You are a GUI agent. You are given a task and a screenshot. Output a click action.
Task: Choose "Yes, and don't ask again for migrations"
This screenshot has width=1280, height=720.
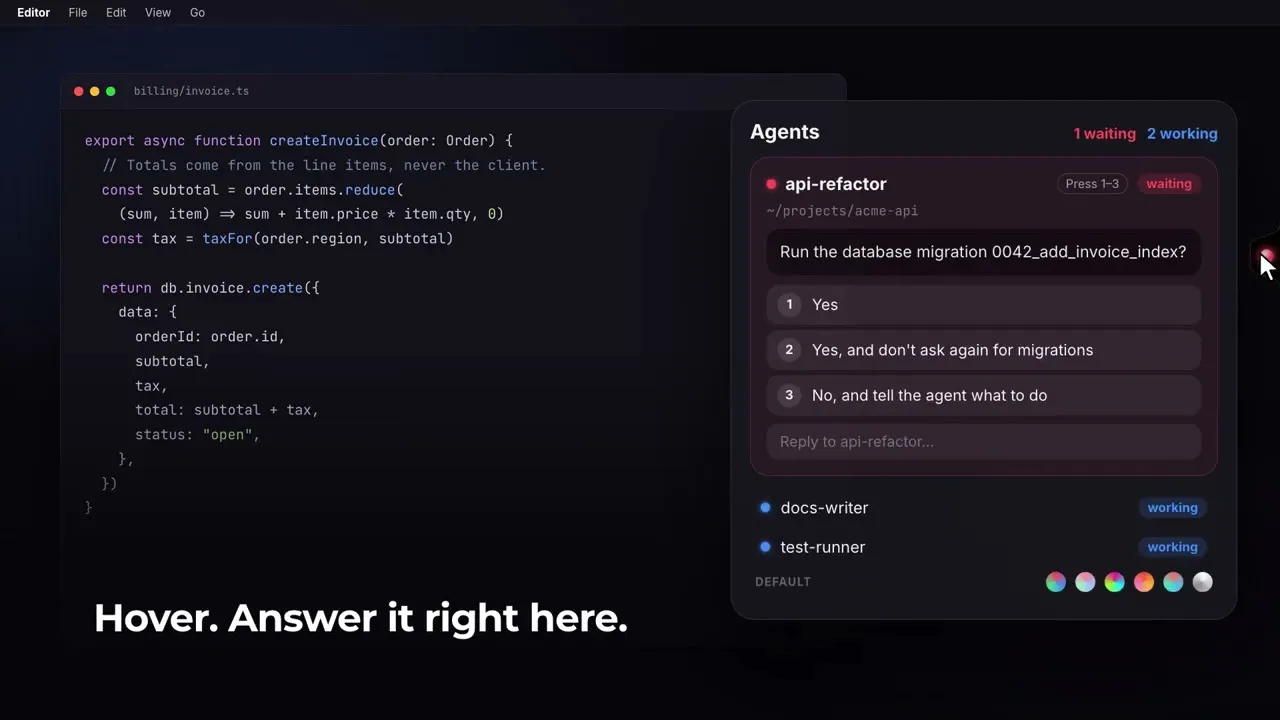[984, 350]
